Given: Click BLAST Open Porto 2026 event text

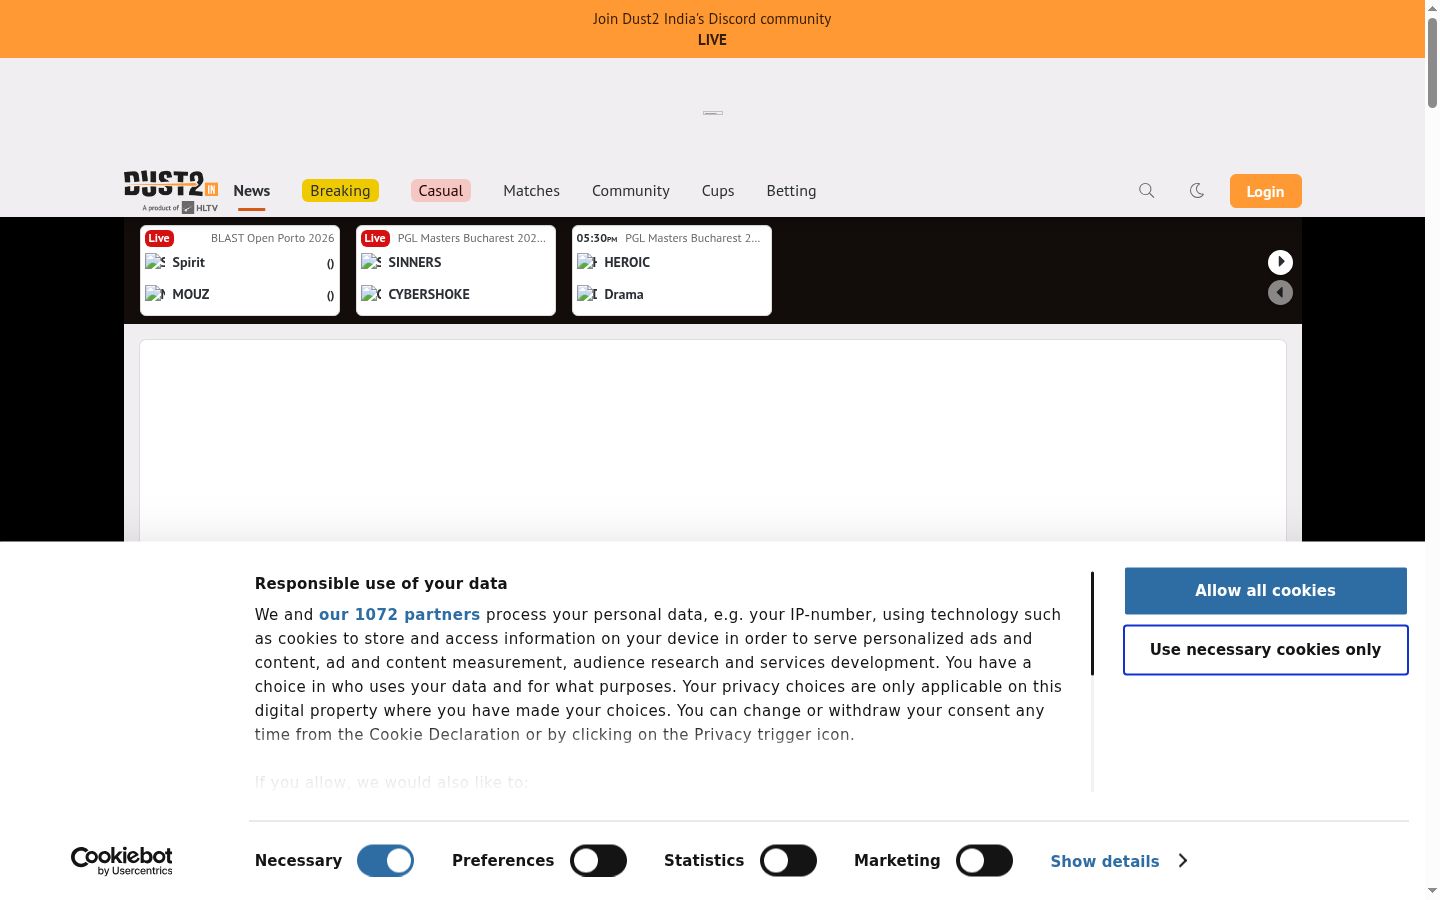Looking at the screenshot, I should click(x=272, y=238).
